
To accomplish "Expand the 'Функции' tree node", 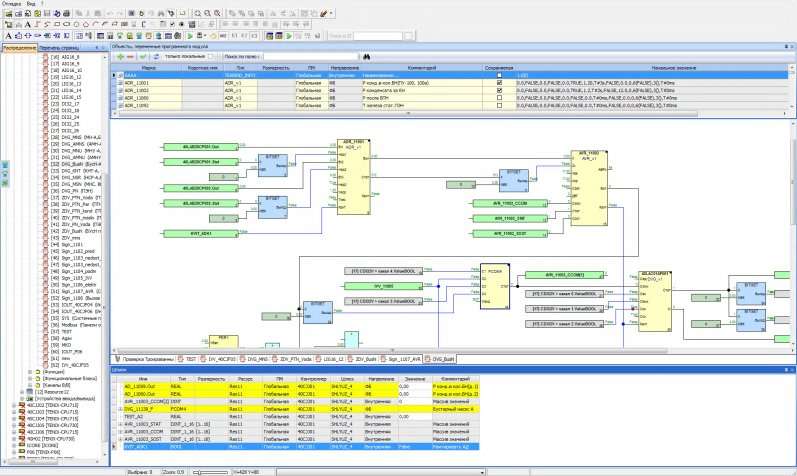I will (30, 372).
